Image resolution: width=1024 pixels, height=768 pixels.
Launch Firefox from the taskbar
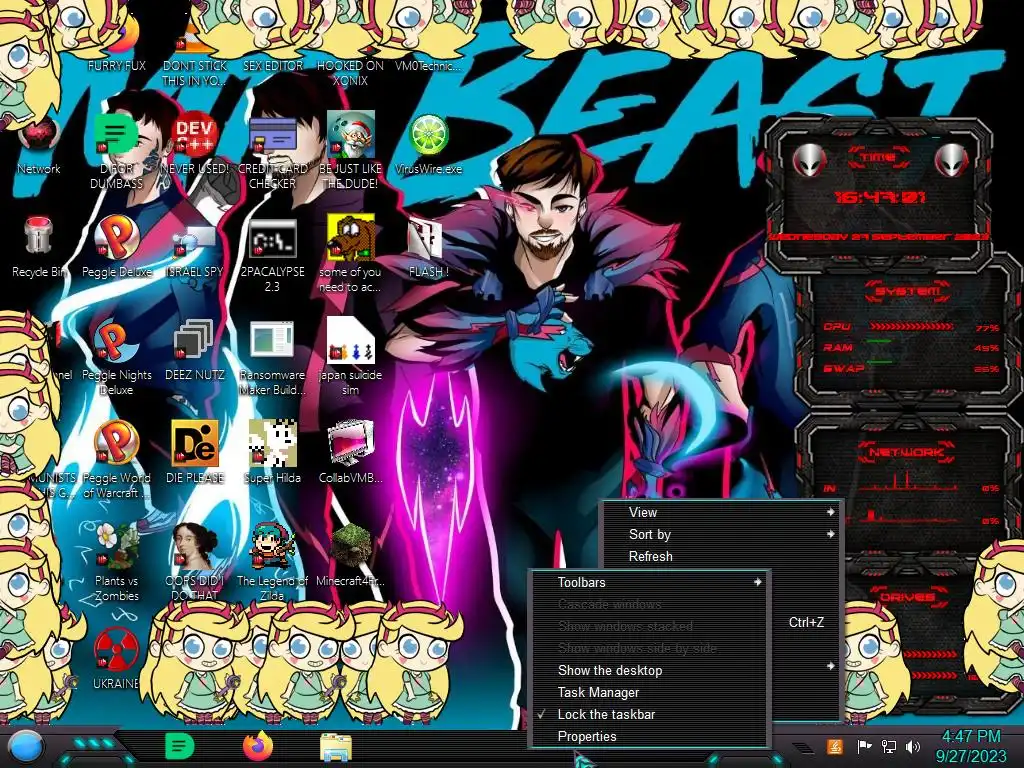tap(258, 746)
